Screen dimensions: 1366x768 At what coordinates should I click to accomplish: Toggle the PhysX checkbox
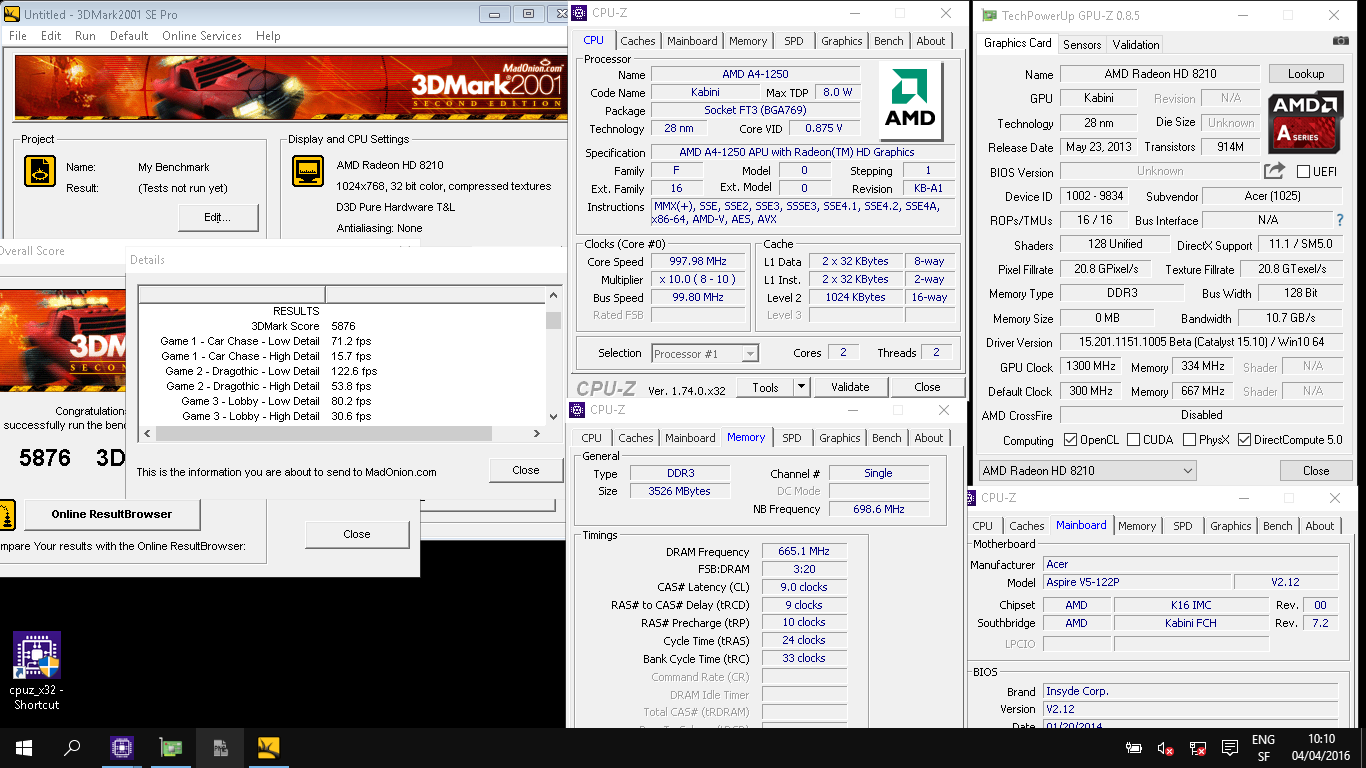tap(1189, 440)
